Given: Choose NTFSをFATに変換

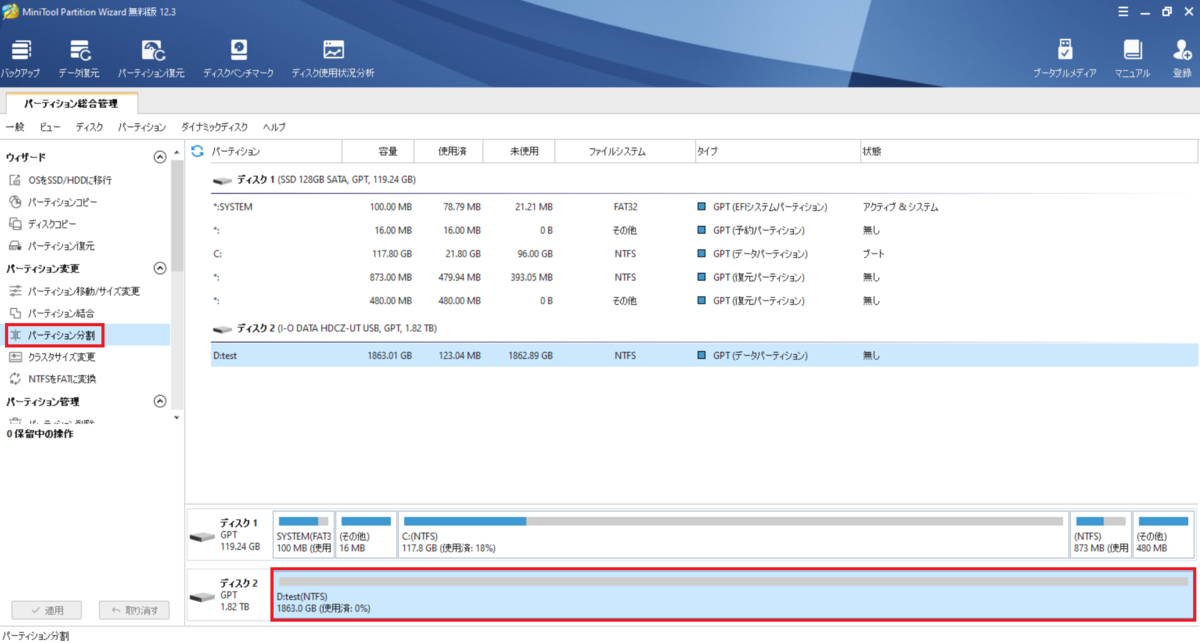Looking at the screenshot, I should (x=53, y=379).
